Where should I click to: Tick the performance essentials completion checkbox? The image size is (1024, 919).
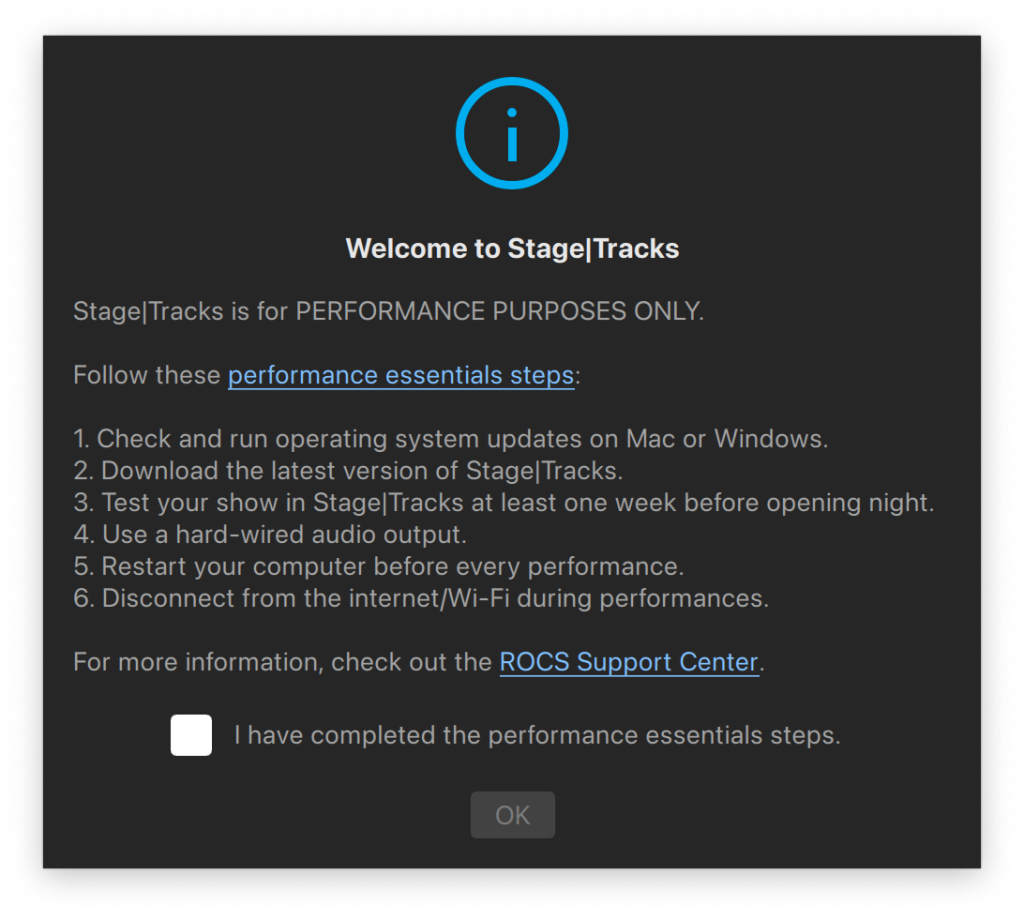point(191,735)
